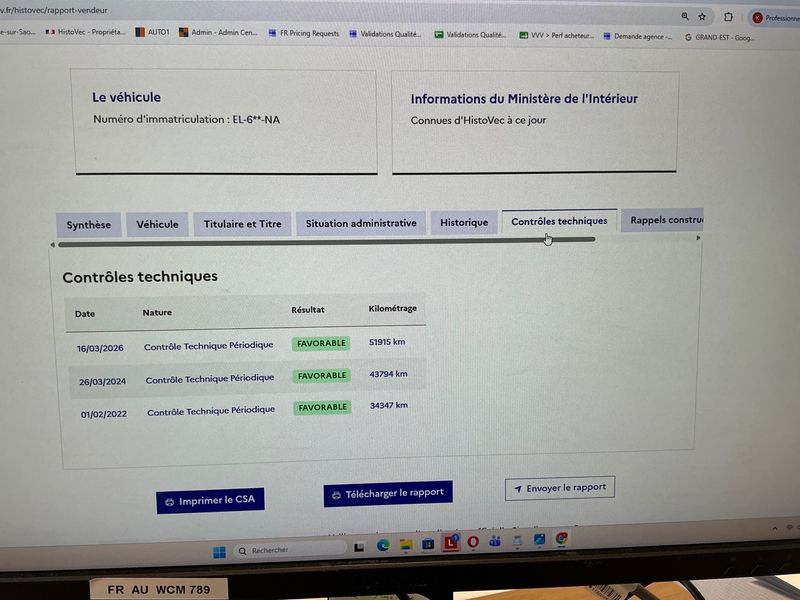Click the date 01/02/2022

104,414
